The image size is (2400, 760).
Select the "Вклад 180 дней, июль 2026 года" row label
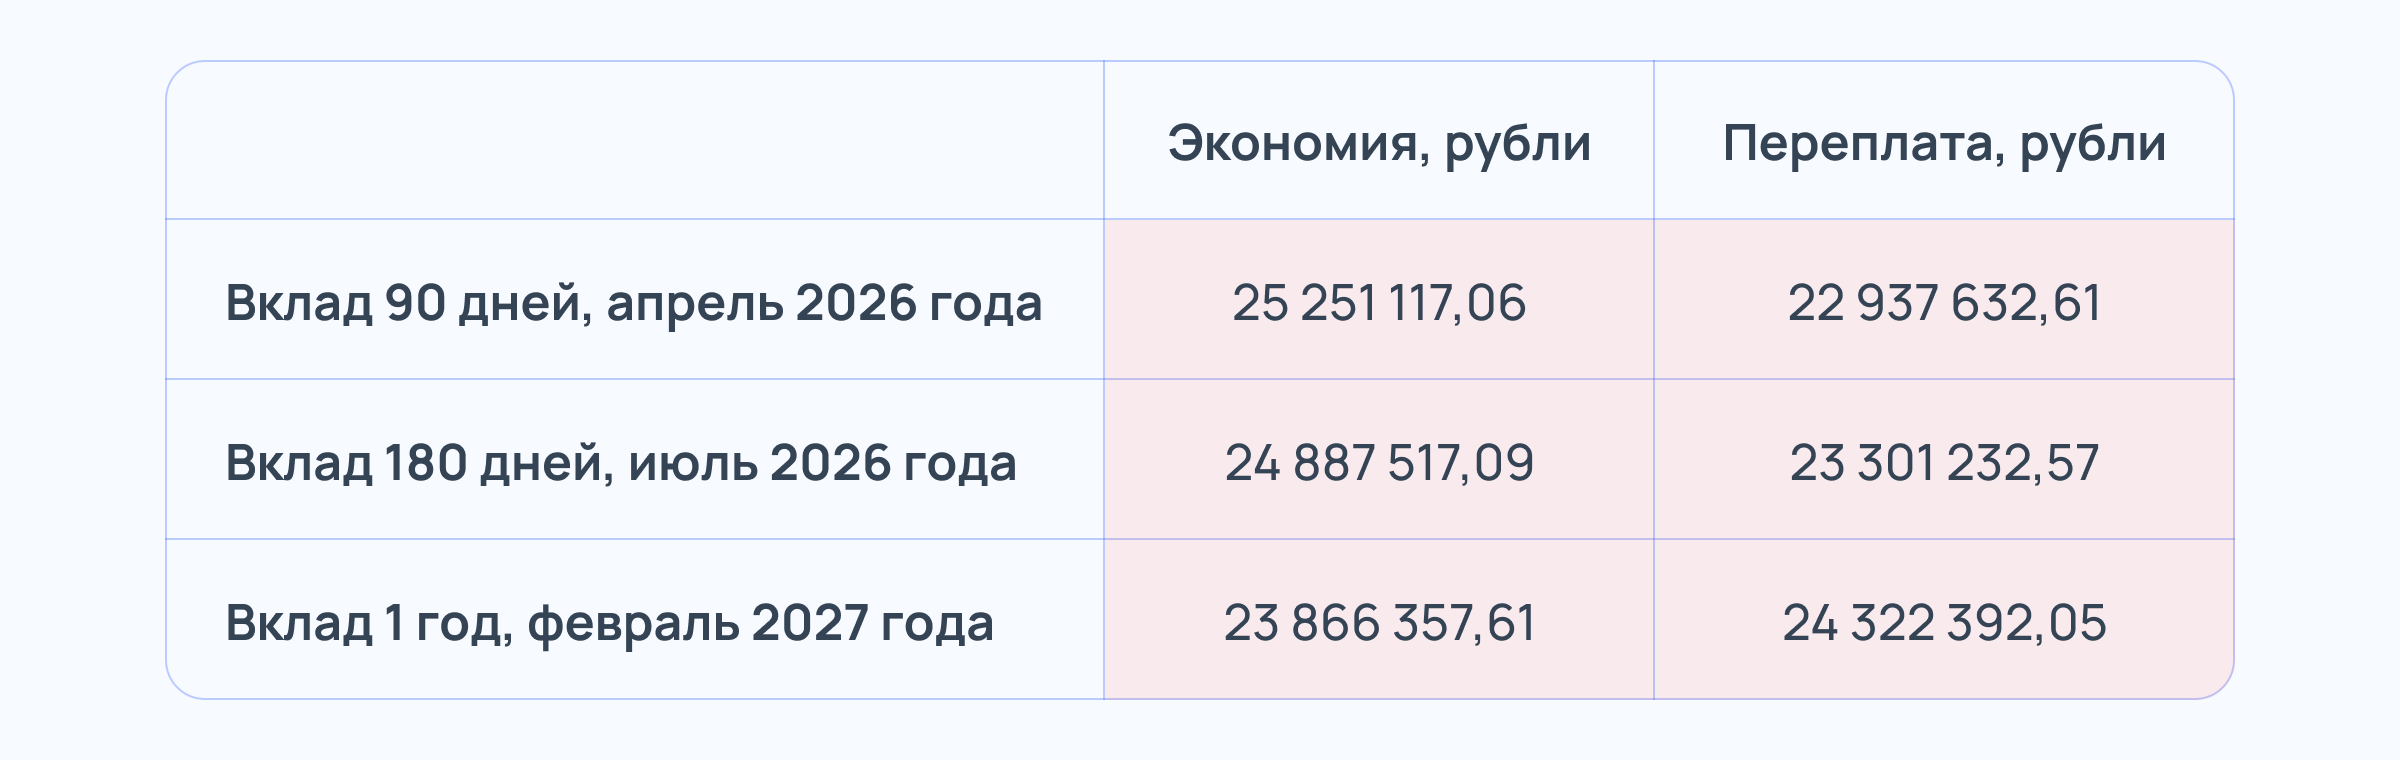pyautogui.click(x=620, y=462)
